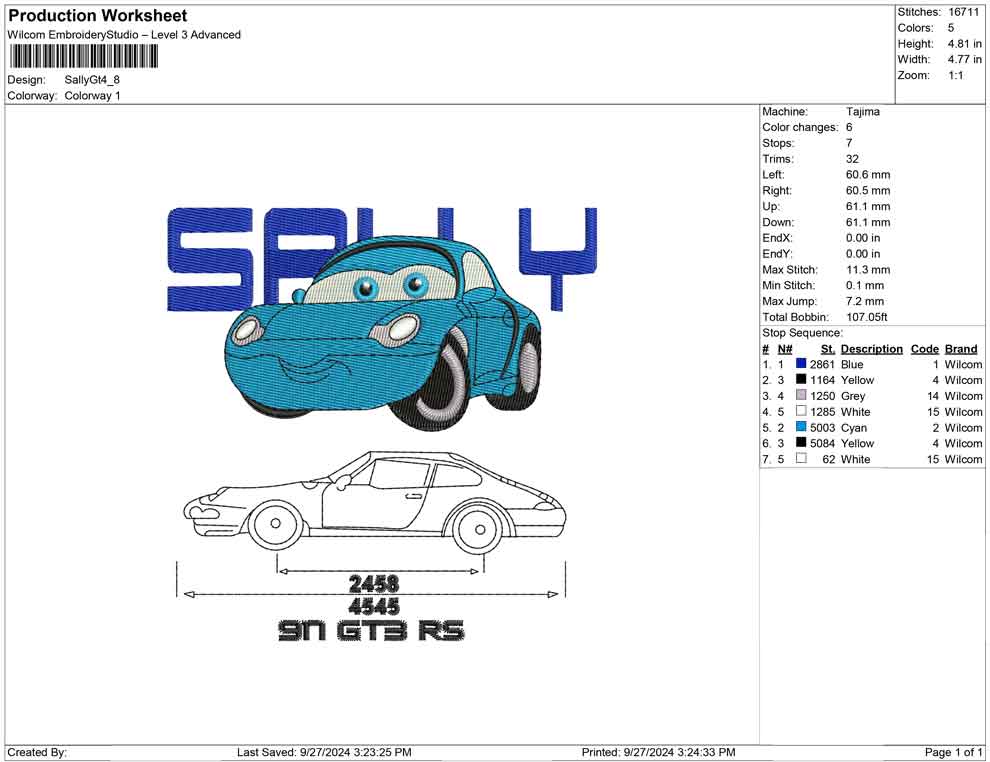Click the Max Jump value '7.2 mm'
The height and width of the screenshot is (762, 990).
click(865, 301)
